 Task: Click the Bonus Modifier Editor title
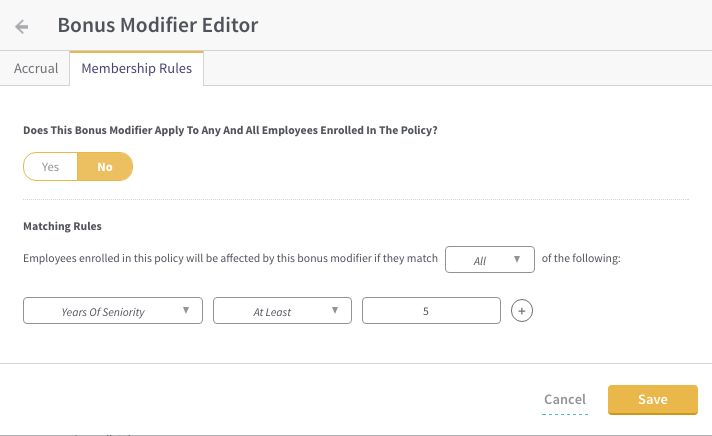tap(158, 25)
